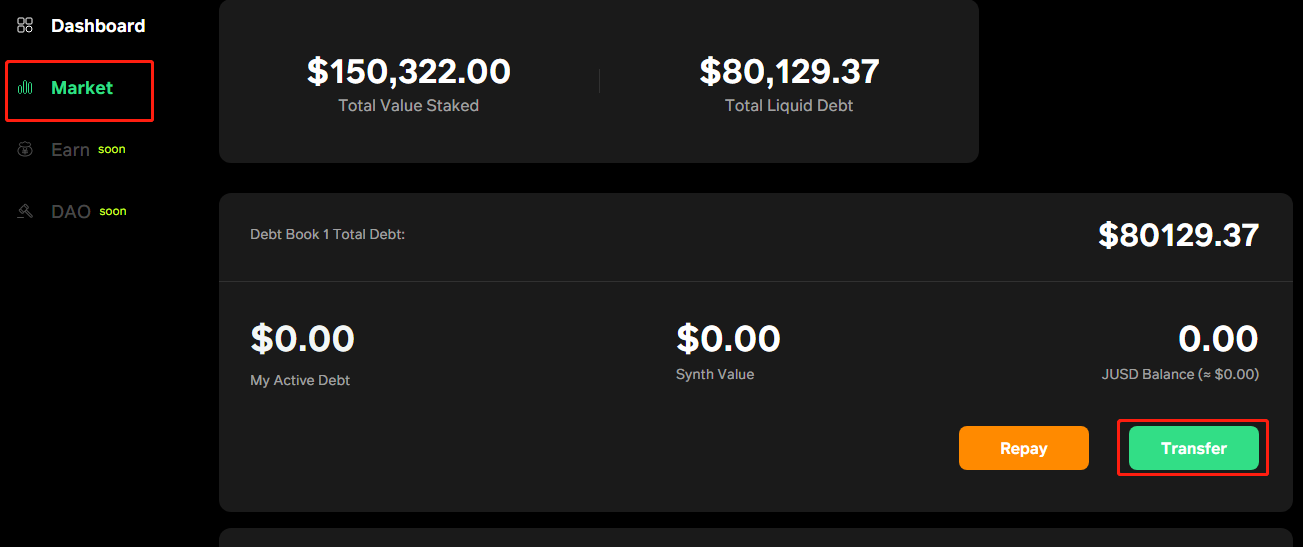Image resolution: width=1303 pixels, height=547 pixels.
Task: Click the green Transfer button
Action: [x=1194, y=448]
